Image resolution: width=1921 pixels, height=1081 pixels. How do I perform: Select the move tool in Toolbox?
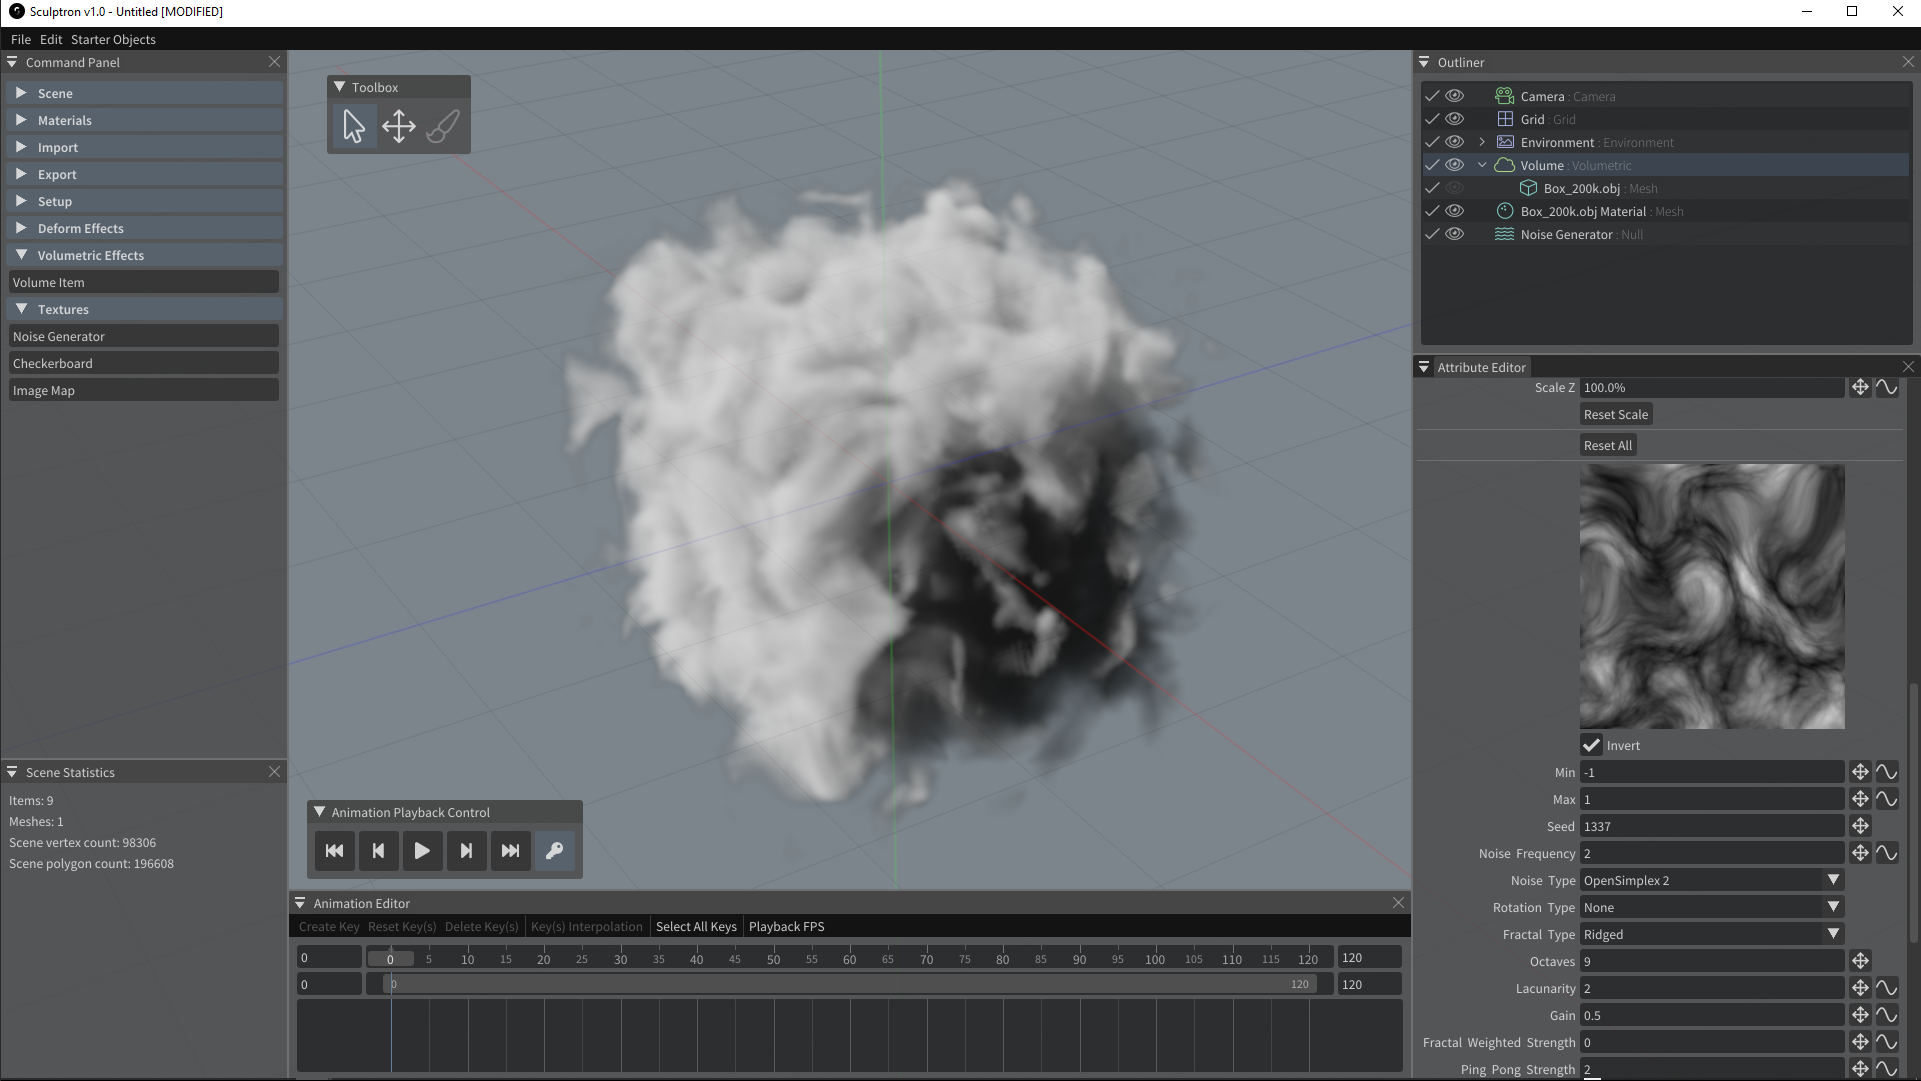pyautogui.click(x=398, y=127)
